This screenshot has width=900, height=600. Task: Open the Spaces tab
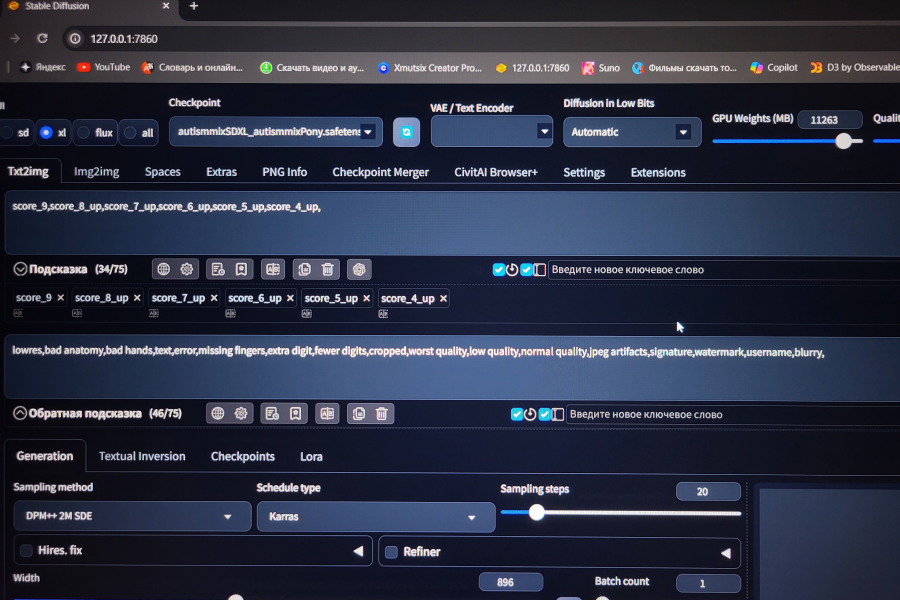click(x=162, y=172)
